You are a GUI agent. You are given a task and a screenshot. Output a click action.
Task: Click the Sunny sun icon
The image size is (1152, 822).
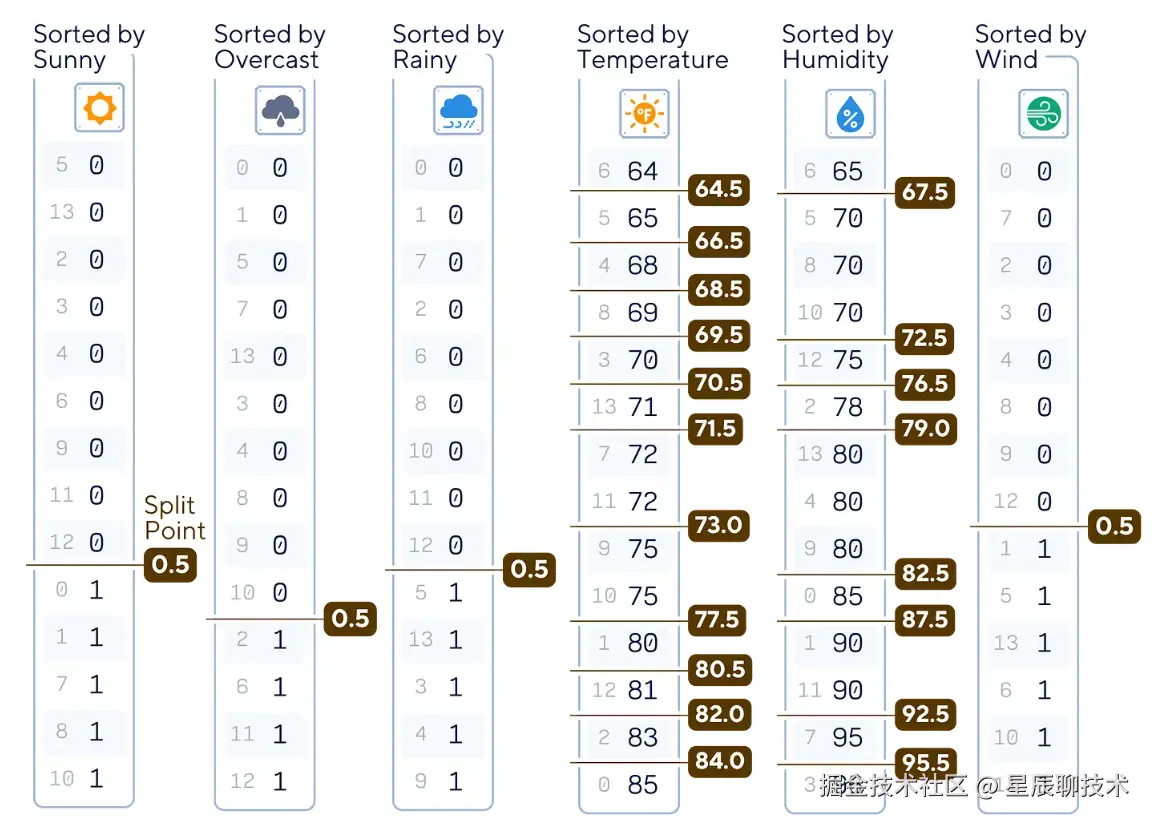(x=99, y=108)
